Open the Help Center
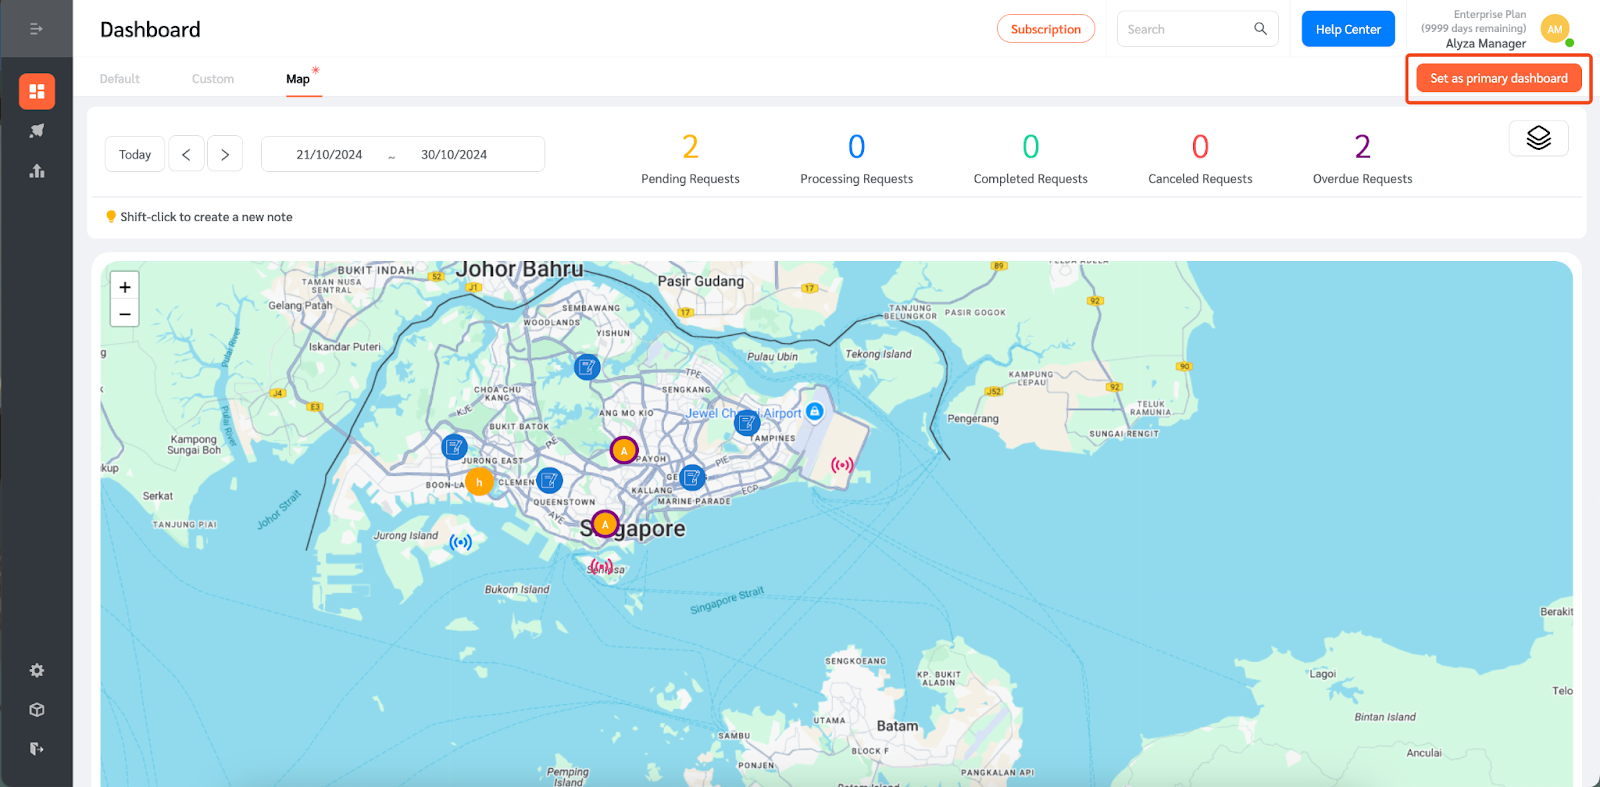The height and width of the screenshot is (787, 1600). point(1348,29)
